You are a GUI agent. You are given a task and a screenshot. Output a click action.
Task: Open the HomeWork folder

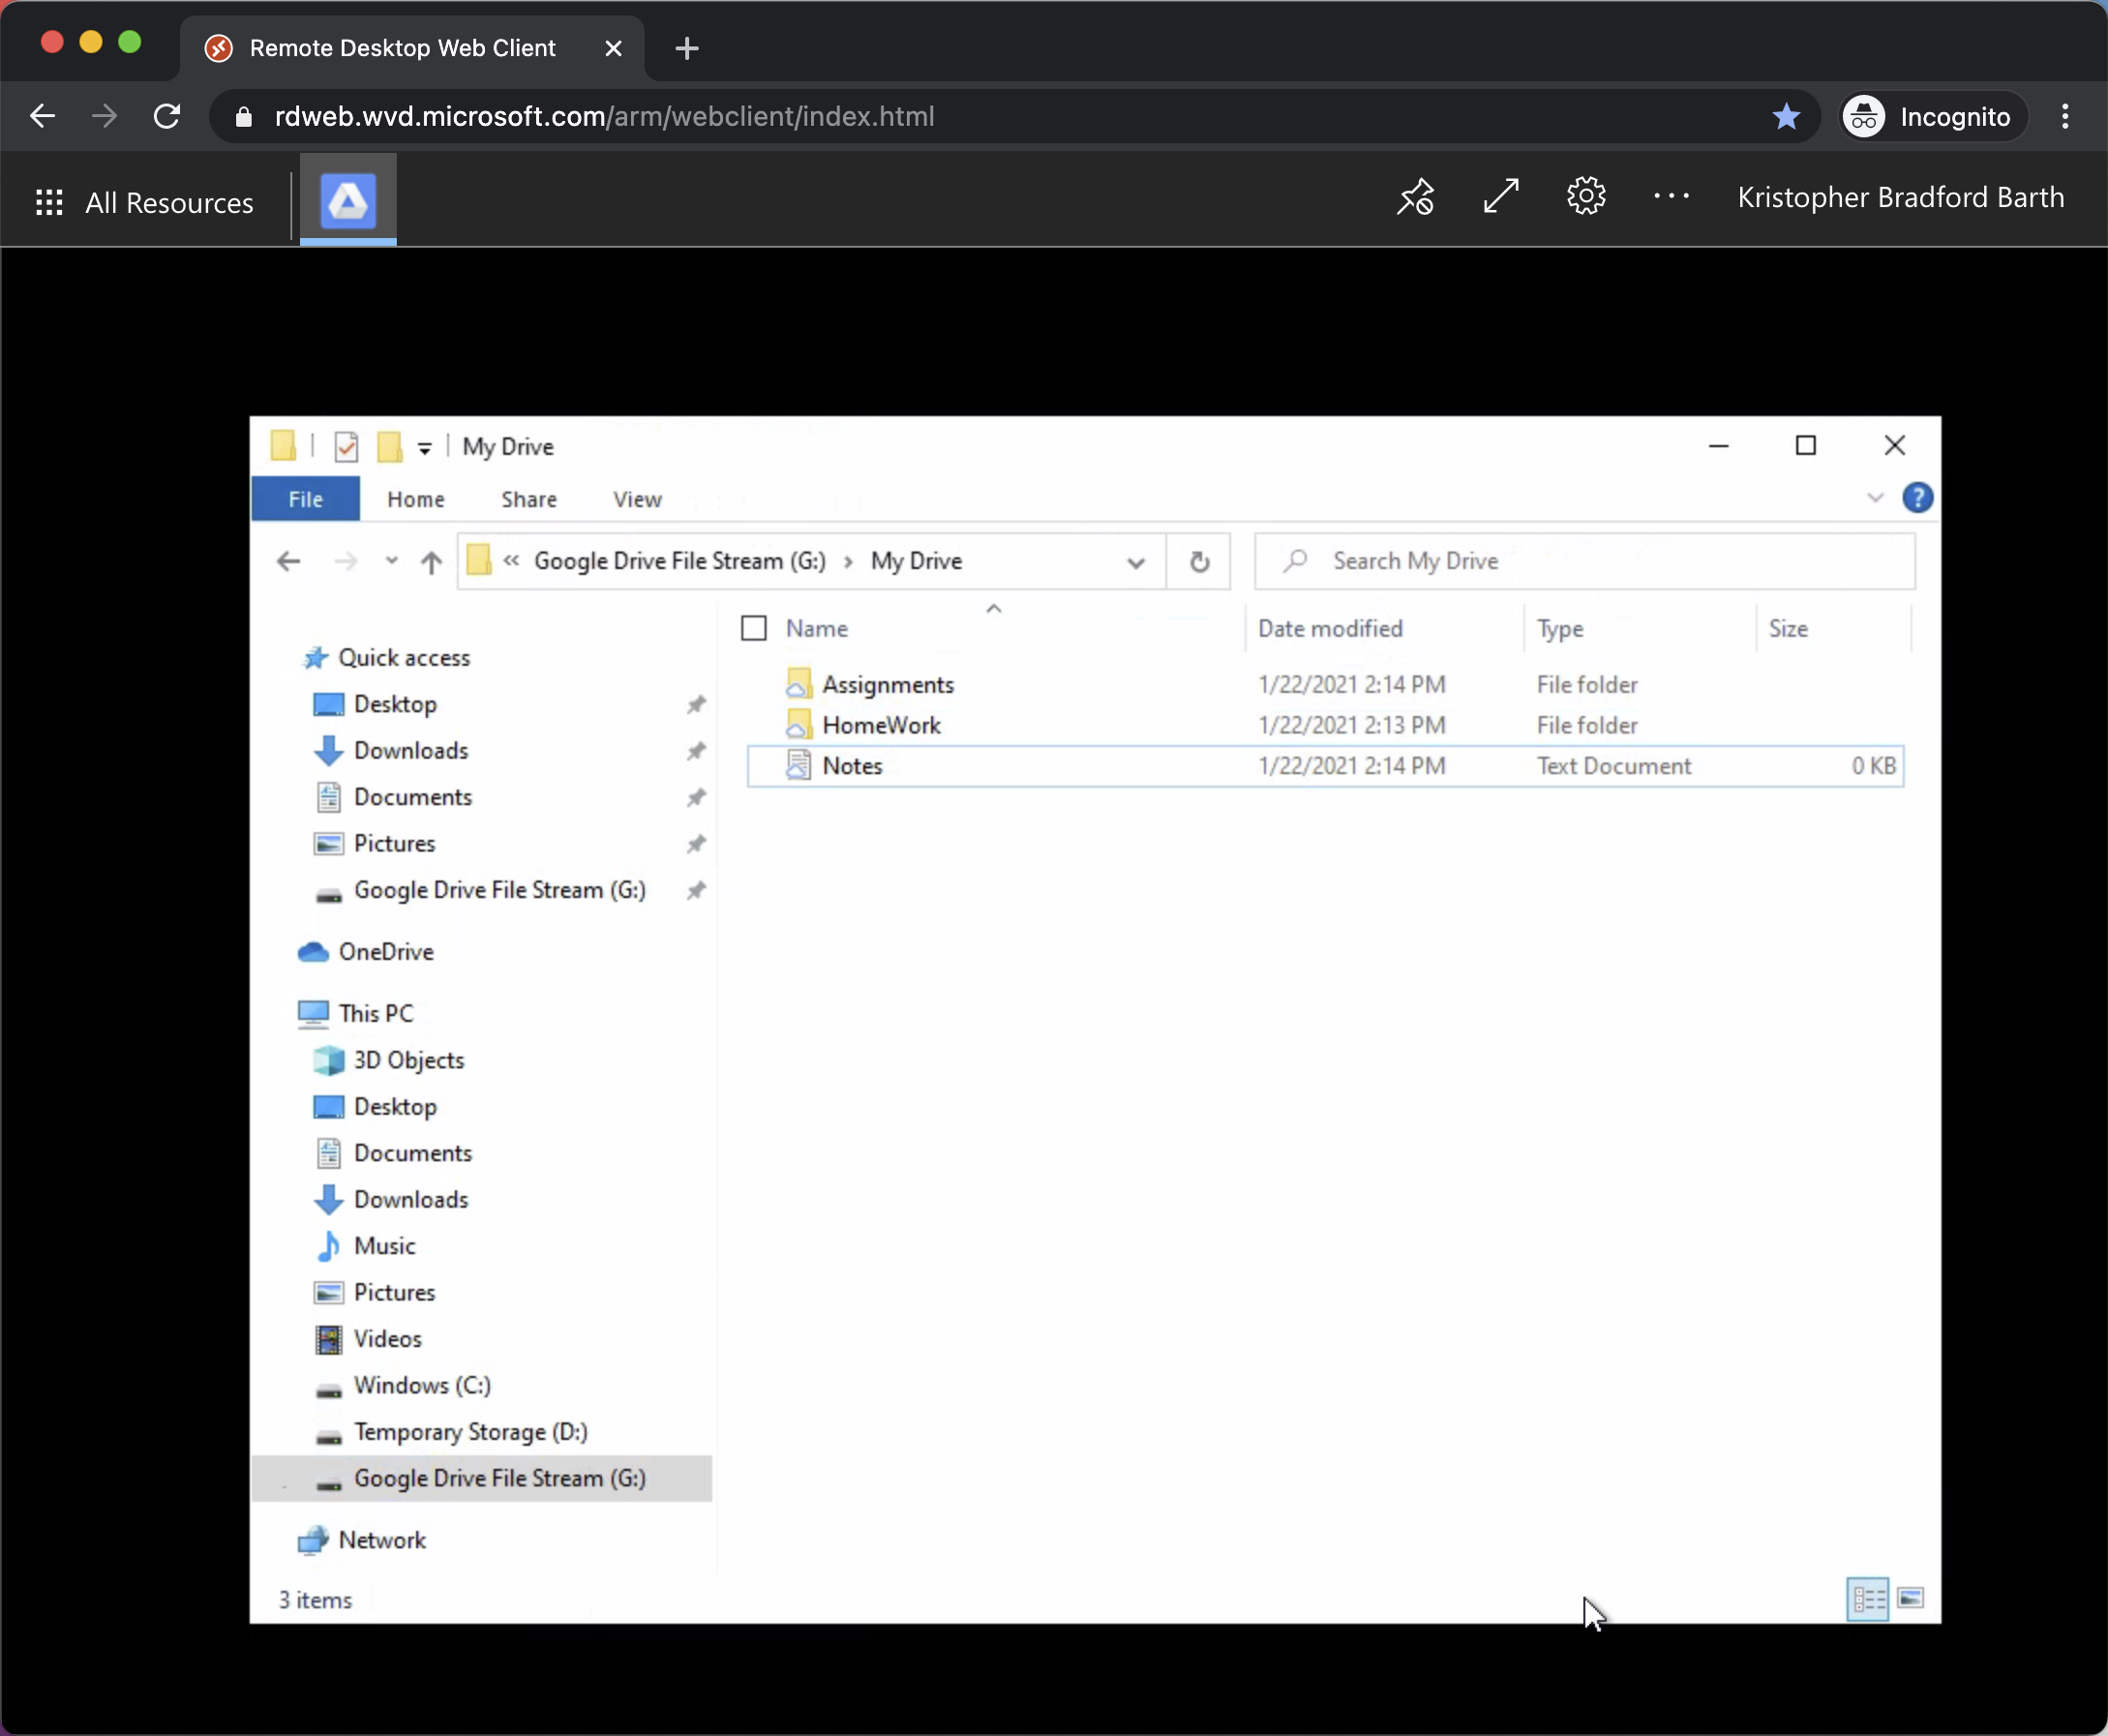pos(880,725)
